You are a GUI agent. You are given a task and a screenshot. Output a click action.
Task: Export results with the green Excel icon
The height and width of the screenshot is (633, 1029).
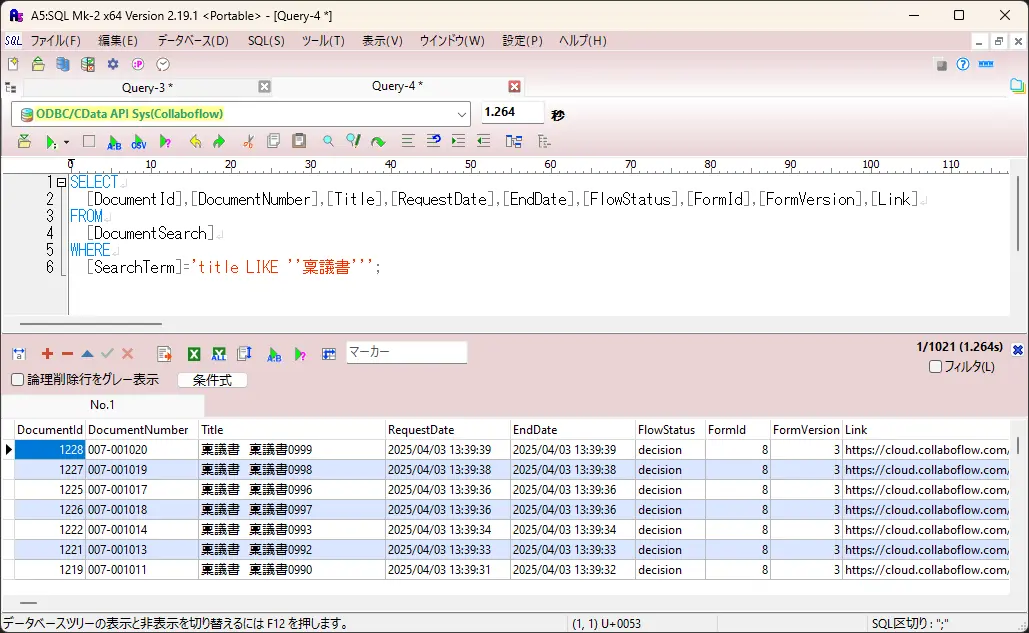[194, 354]
